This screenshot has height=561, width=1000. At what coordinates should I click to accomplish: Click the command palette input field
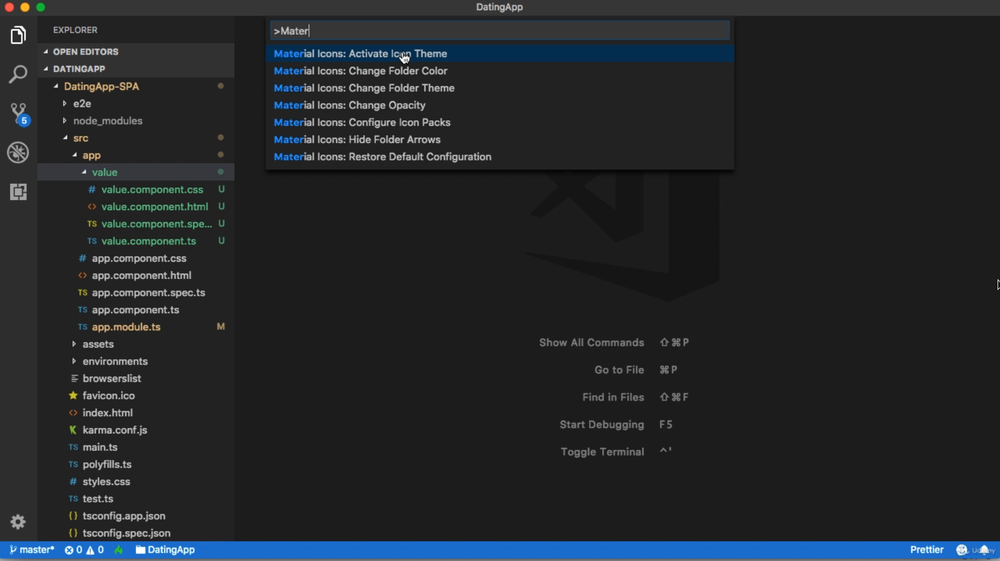499,31
